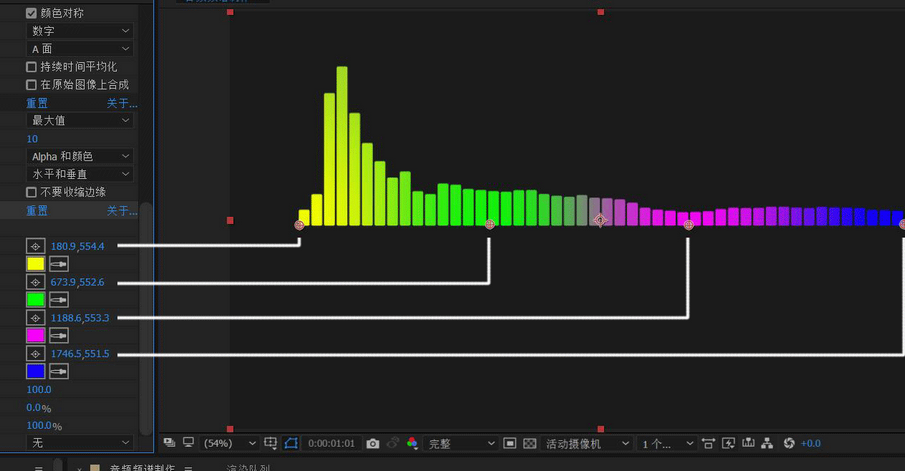Open the green color swatch
Viewport: 905px width, 471px height.
(36, 300)
